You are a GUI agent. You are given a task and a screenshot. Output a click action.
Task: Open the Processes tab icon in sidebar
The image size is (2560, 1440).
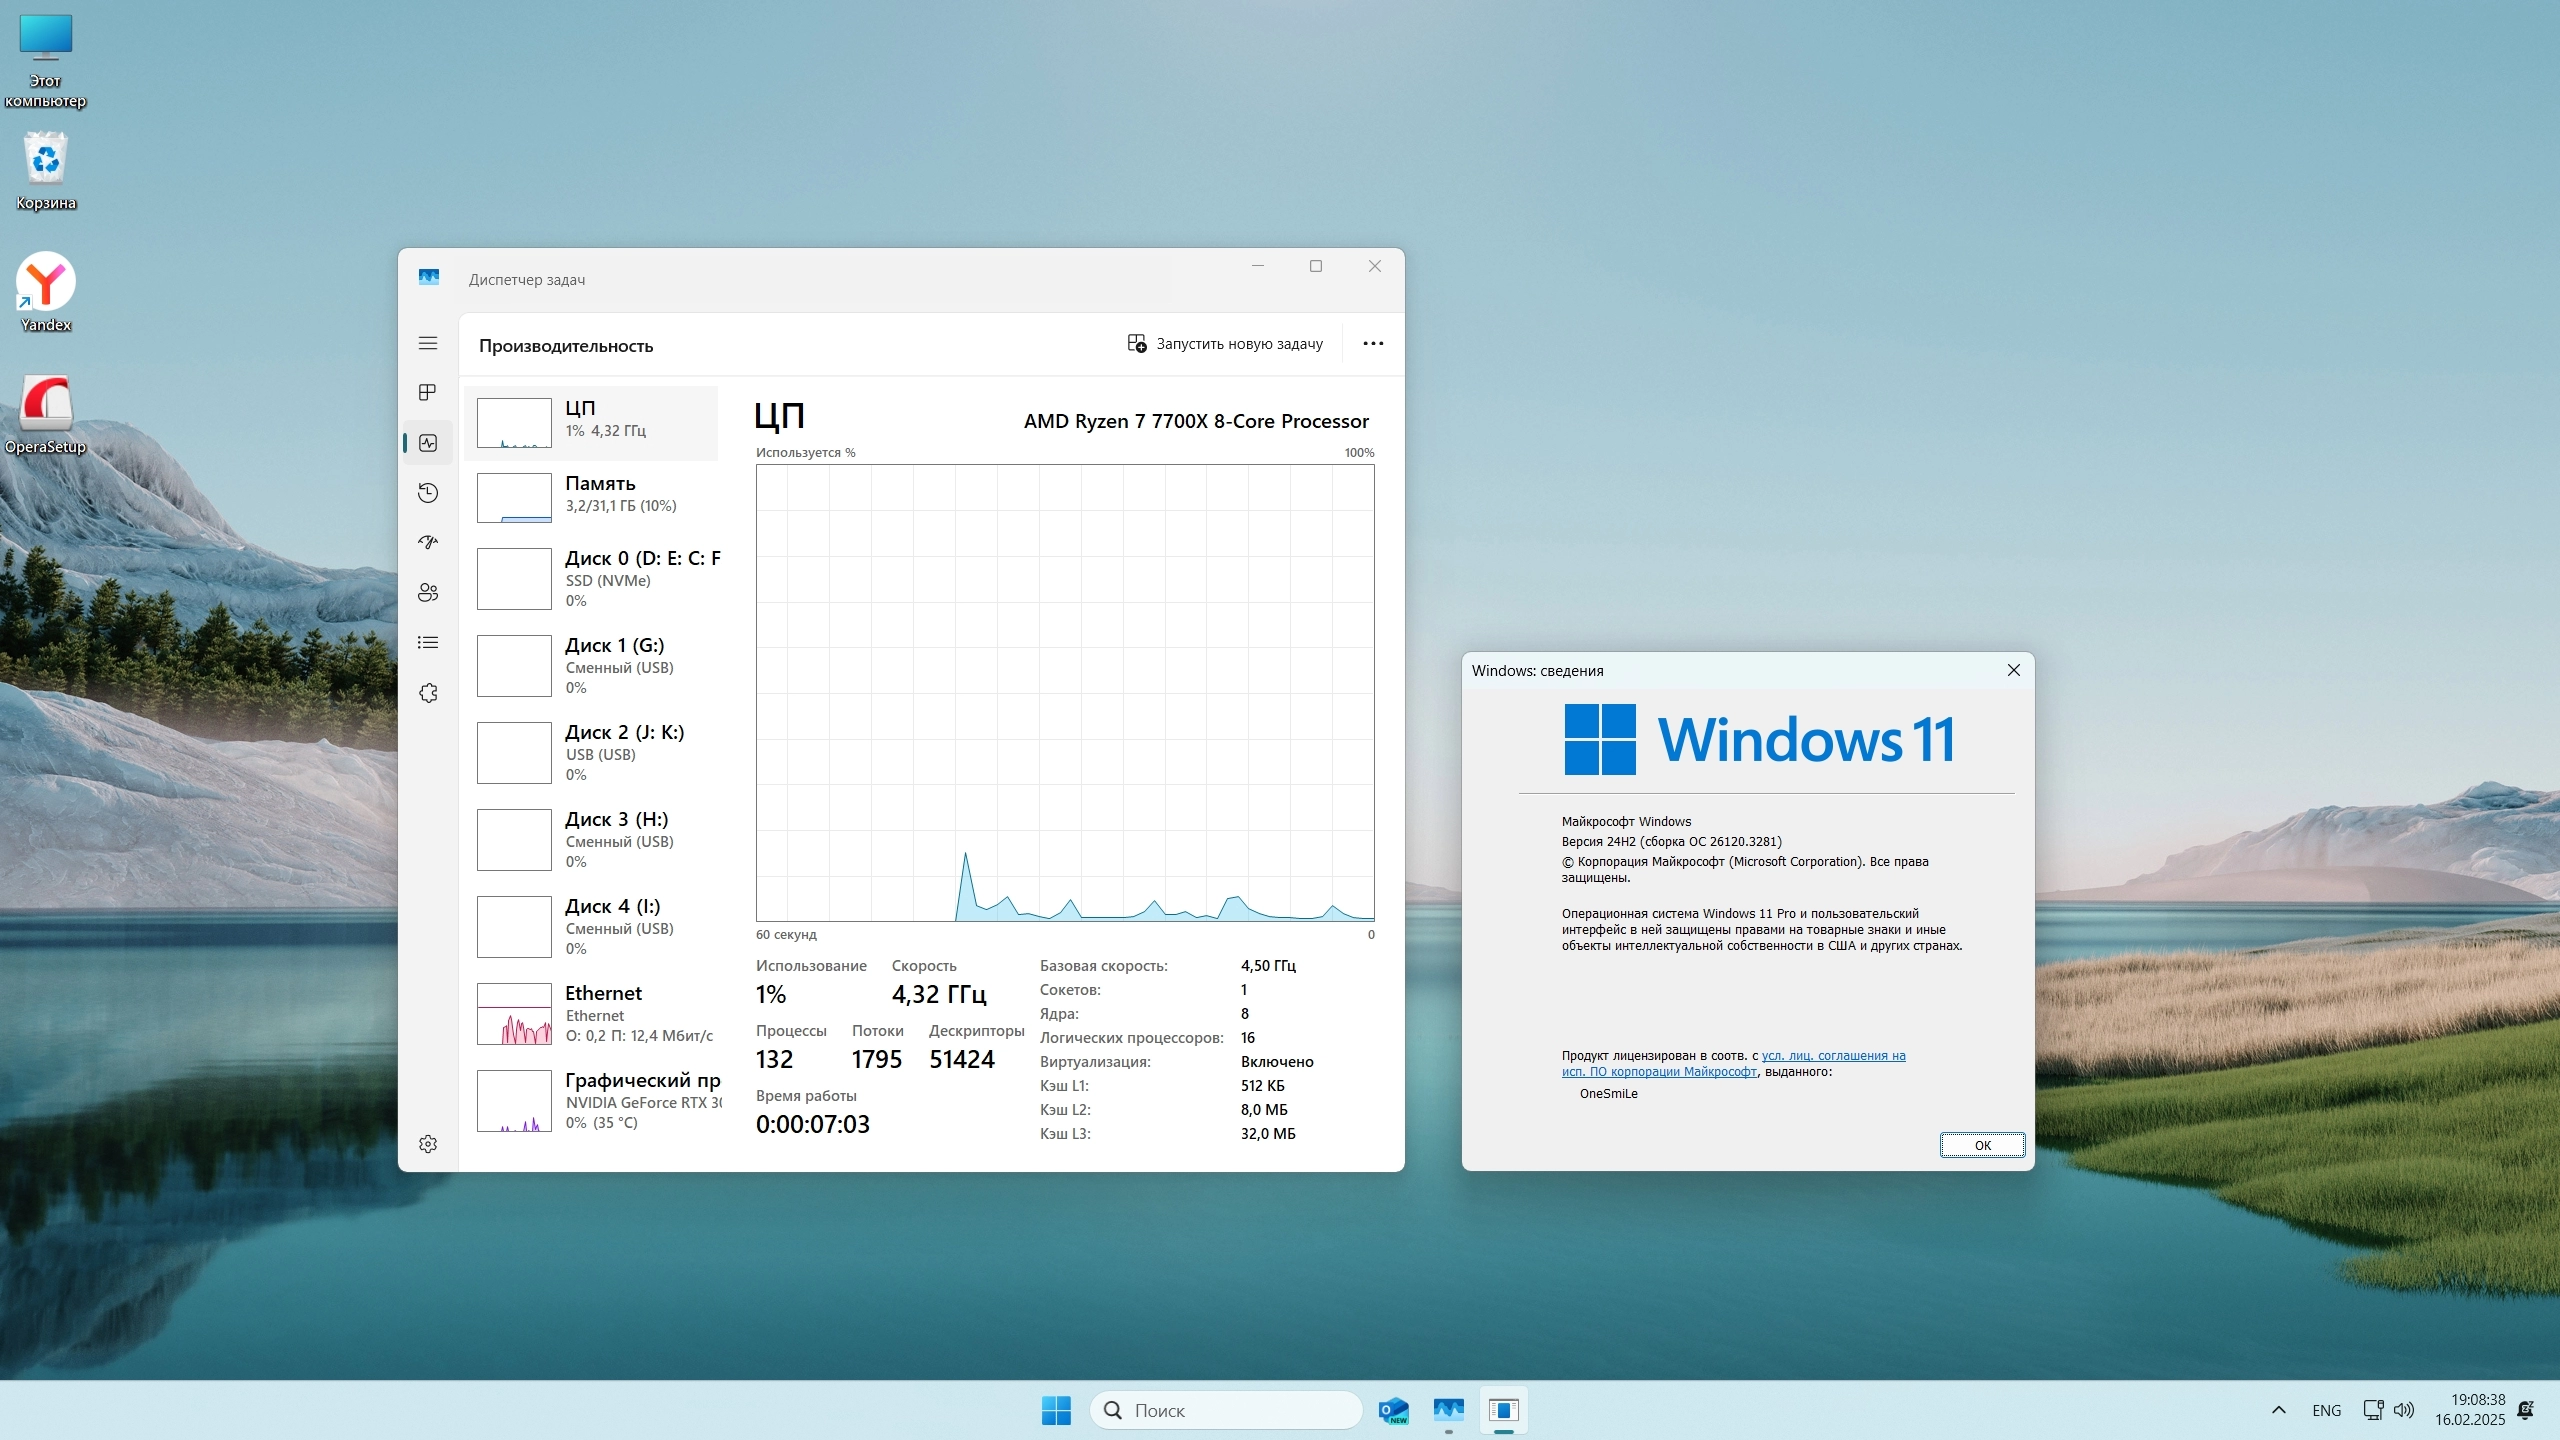pyautogui.click(x=428, y=392)
